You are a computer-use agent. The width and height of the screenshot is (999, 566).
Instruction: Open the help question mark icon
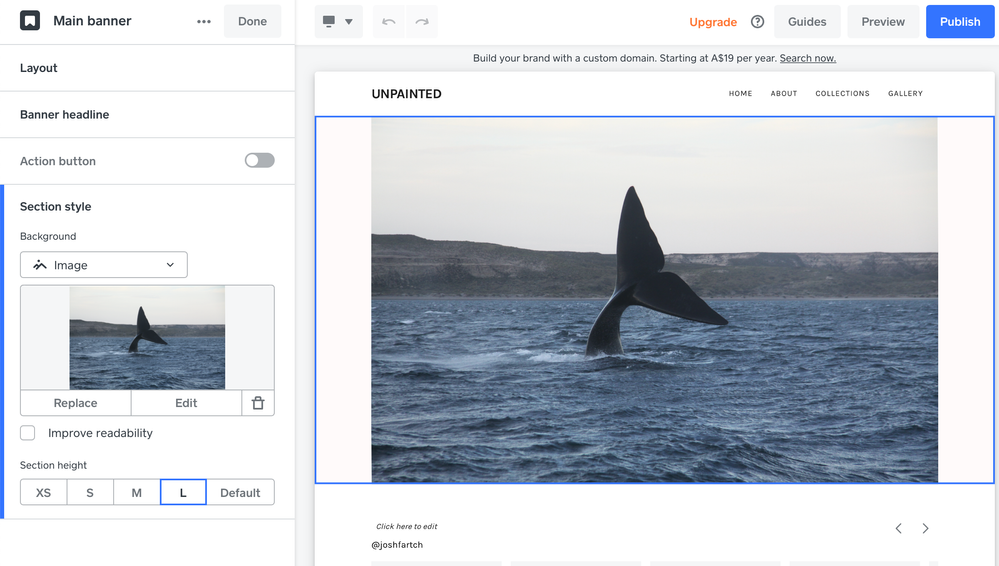pos(757,21)
